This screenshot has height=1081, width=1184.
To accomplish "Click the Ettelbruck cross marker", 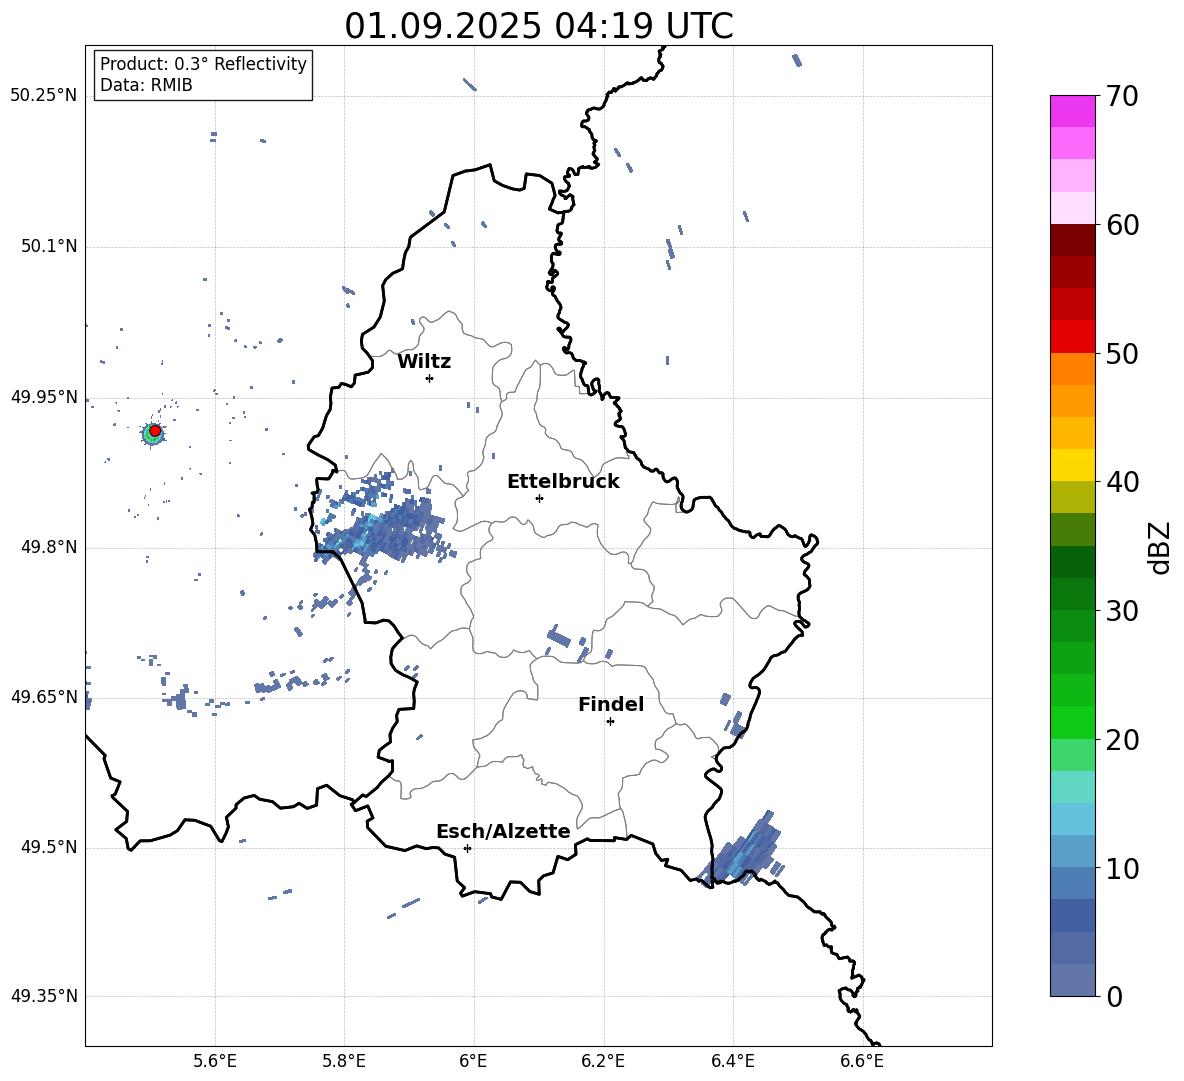I will (x=539, y=498).
